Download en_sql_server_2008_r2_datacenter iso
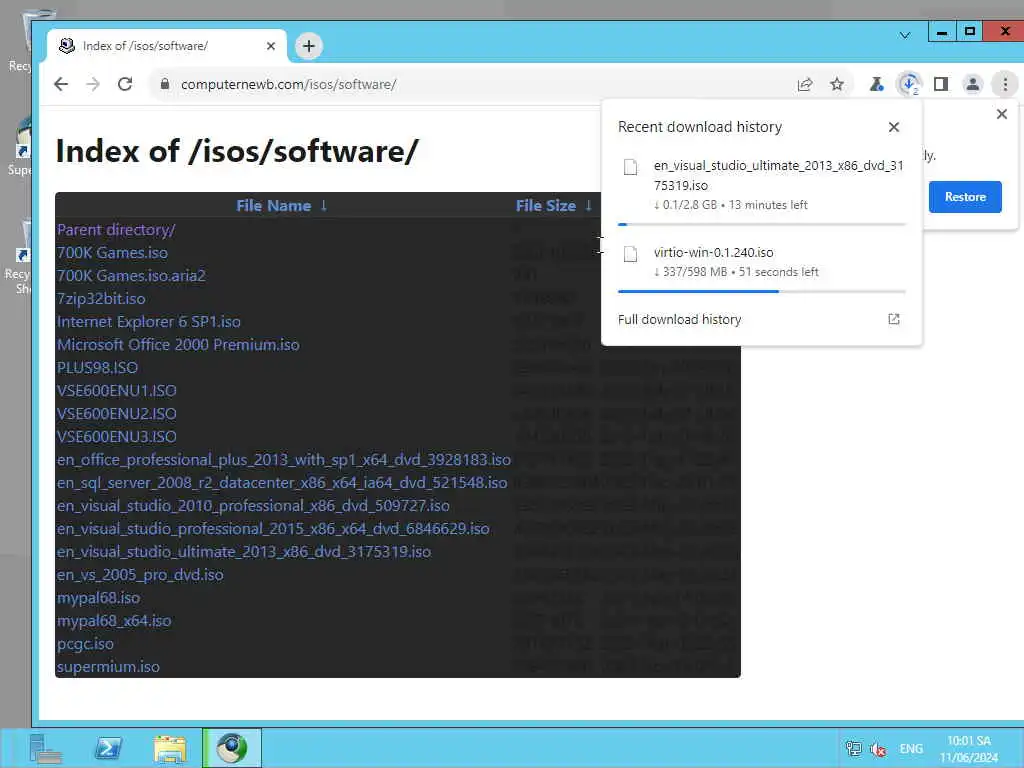 (282, 483)
